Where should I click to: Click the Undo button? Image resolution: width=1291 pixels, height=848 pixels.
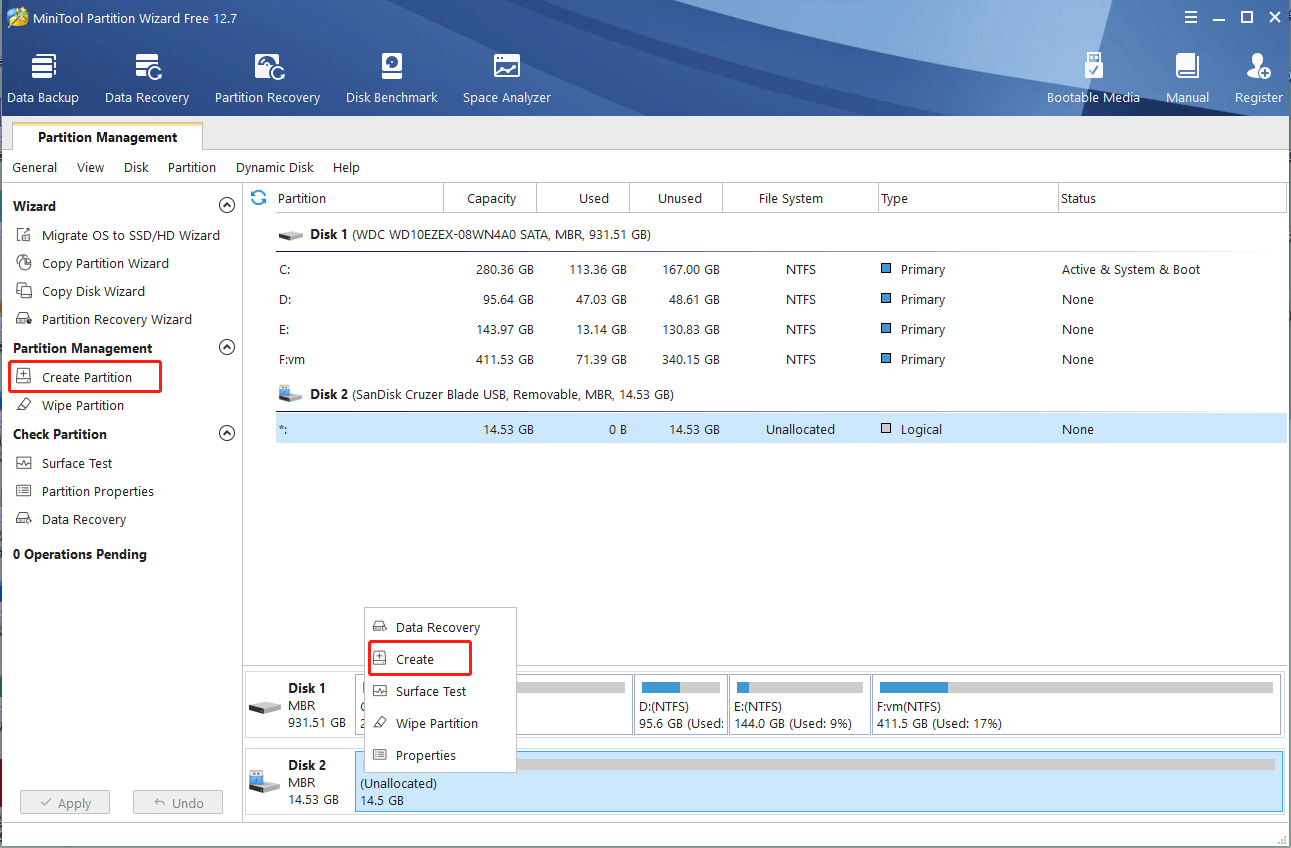[178, 802]
